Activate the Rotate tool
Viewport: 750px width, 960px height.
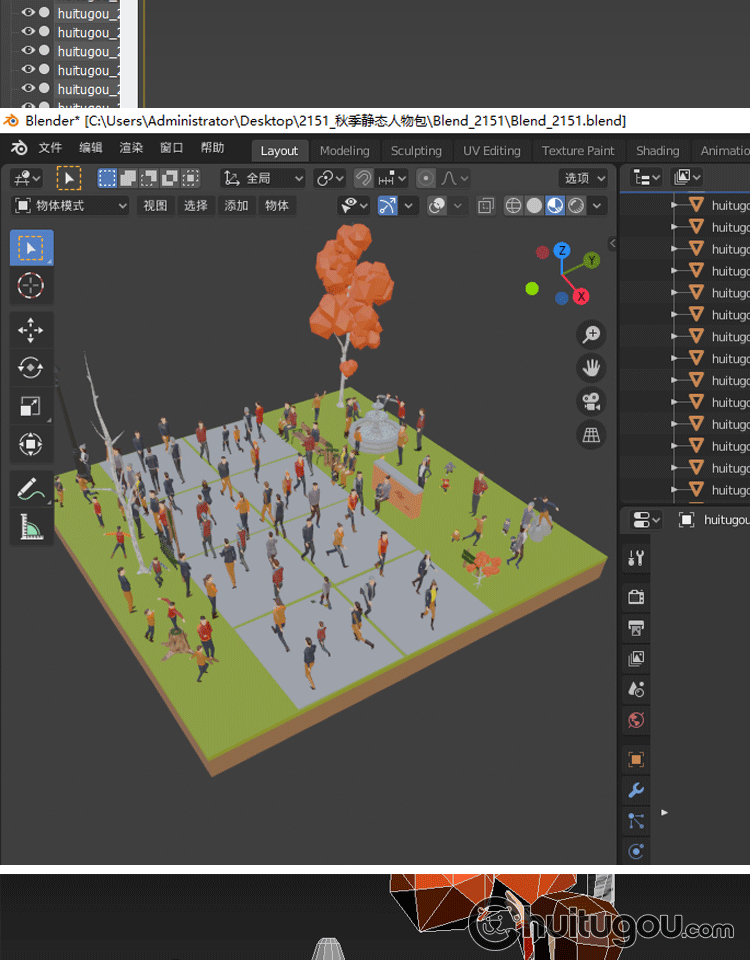(31, 368)
